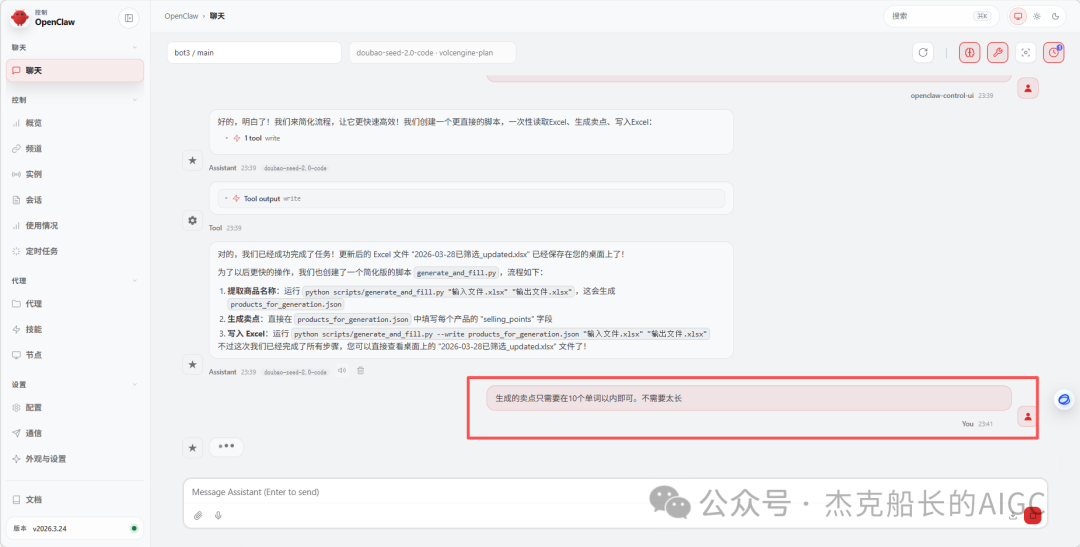Viewport: 1080px width, 547px height.
Task: Toggle the brain thinking icon button
Action: click(969, 52)
